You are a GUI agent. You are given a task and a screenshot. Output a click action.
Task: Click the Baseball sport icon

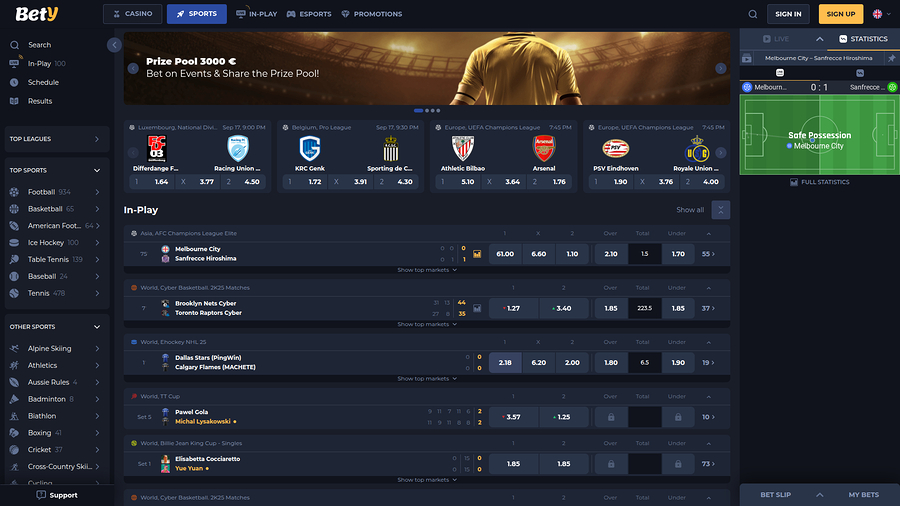click(x=14, y=276)
